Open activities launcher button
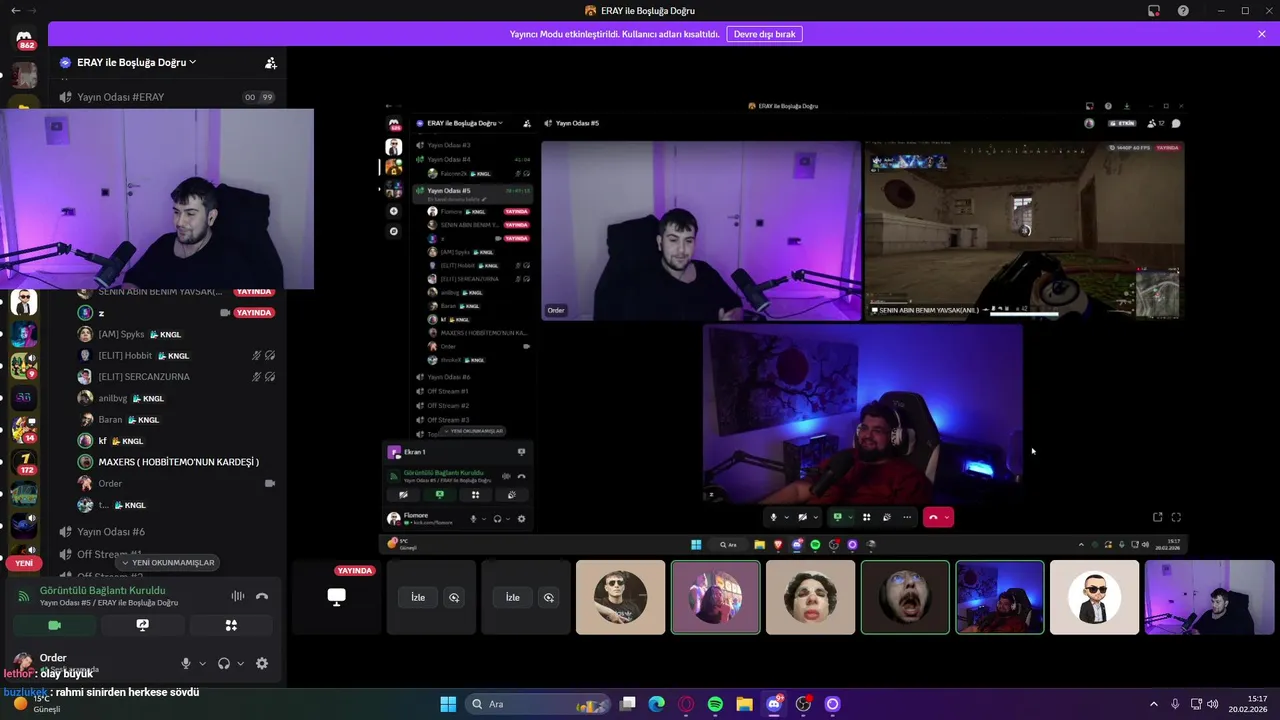The width and height of the screenshot is (1280, 720). [231, 625]
